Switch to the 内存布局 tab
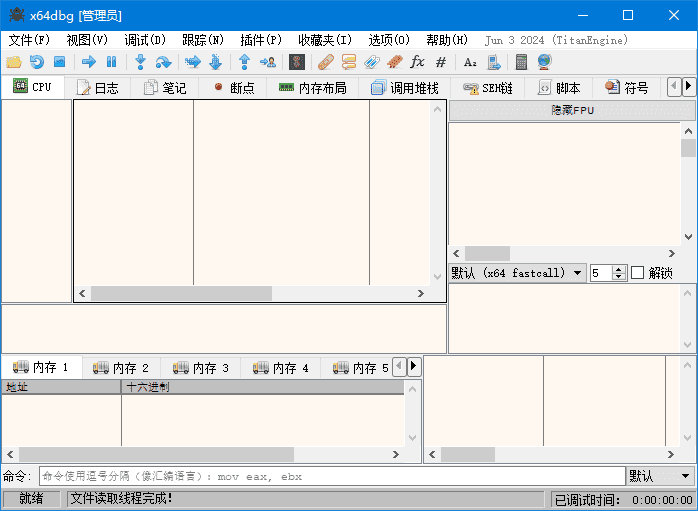Viewport: 698px width, 511px height. (x=312, y=88)
